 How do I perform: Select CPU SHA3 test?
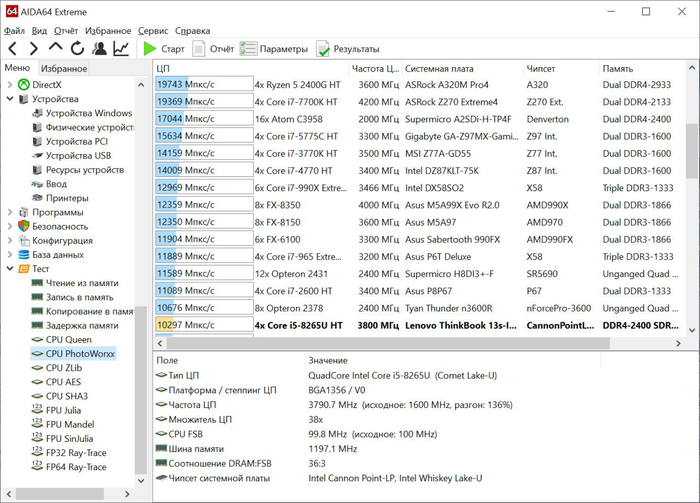click(x=67, y=396)
